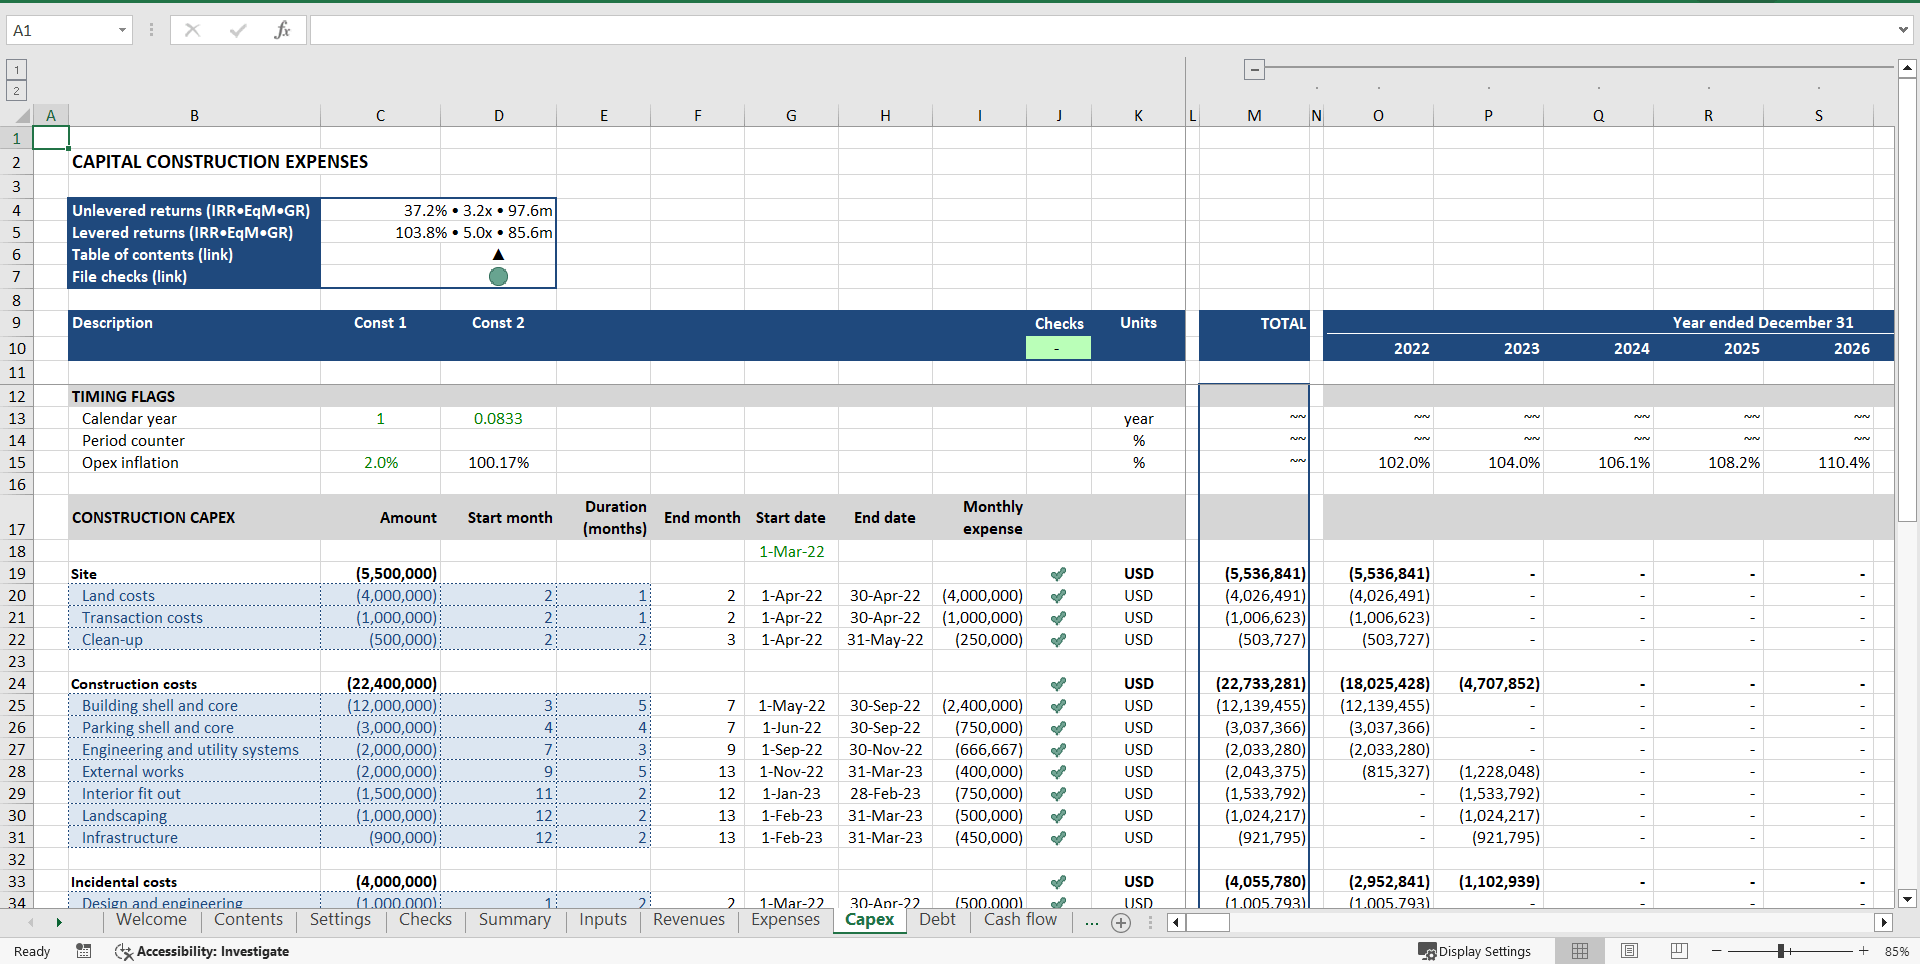Switch to Page Layout view icon
The image size is (1920, 966).
(x=1629, y=951)
